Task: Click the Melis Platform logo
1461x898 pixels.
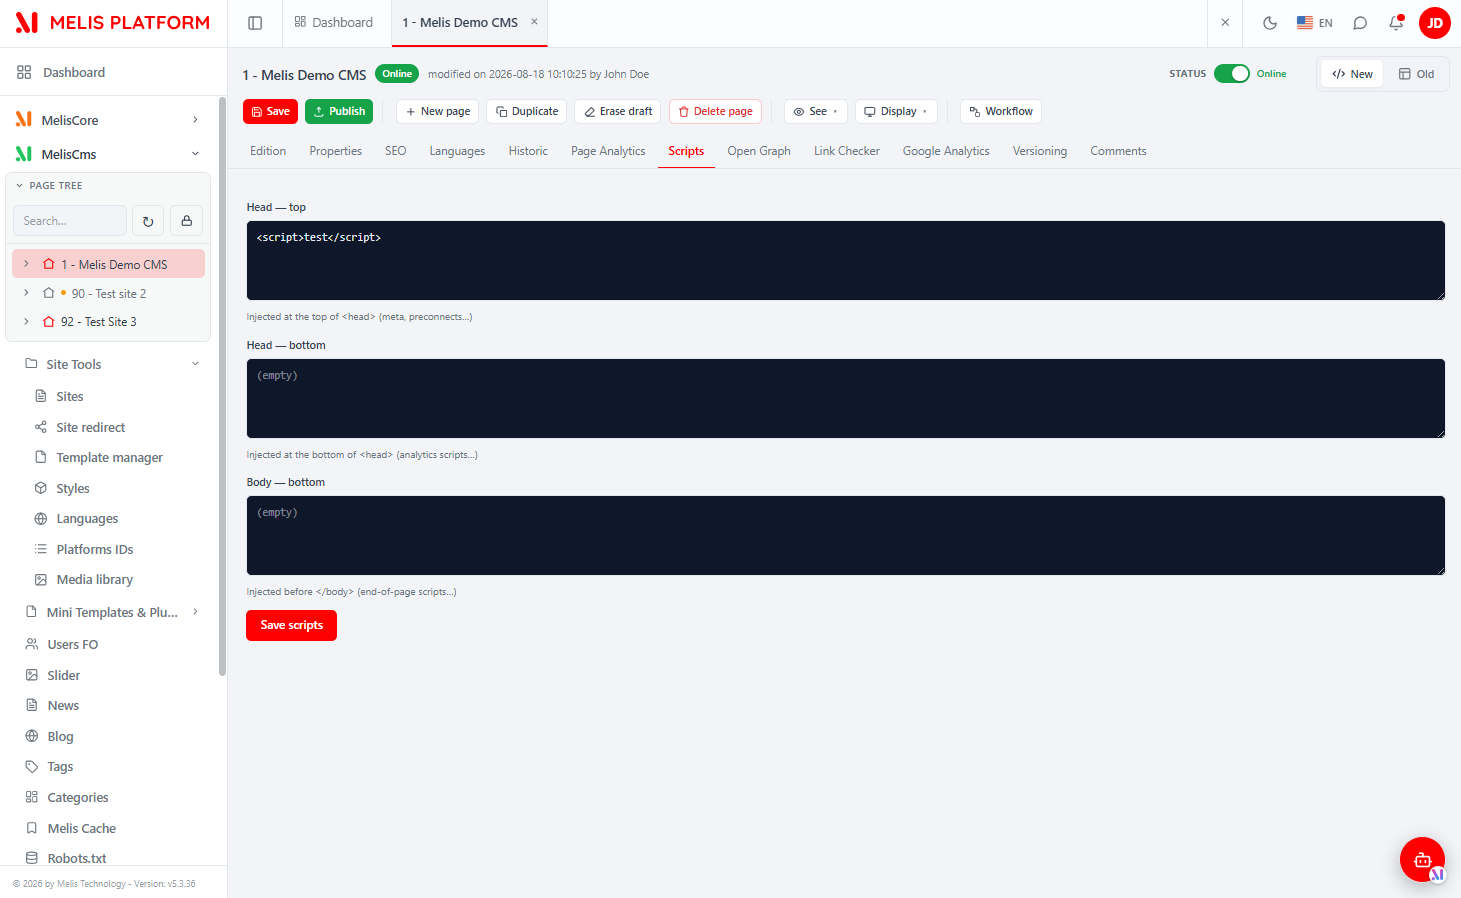Action: [x=113, y=23]
